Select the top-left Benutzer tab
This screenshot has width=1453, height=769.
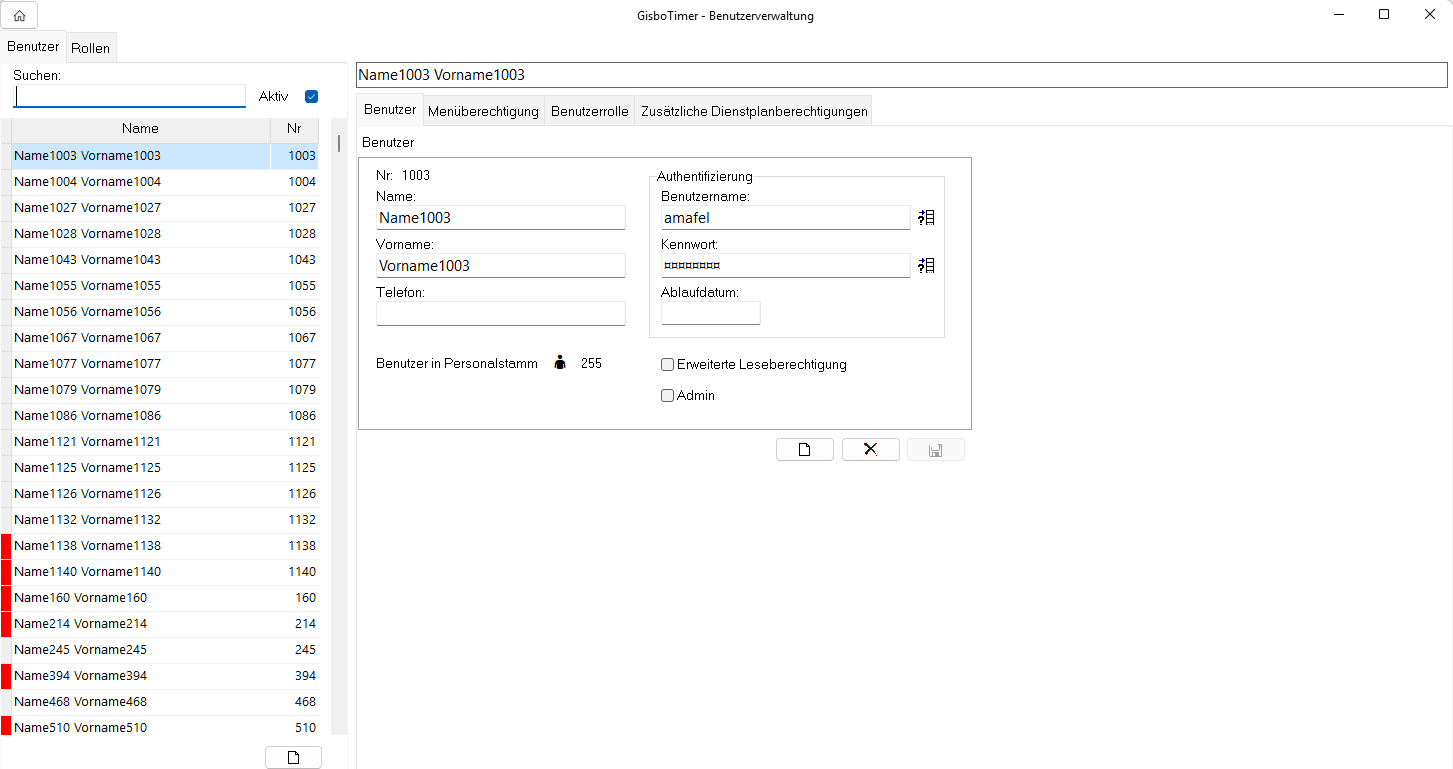(33, 47)
